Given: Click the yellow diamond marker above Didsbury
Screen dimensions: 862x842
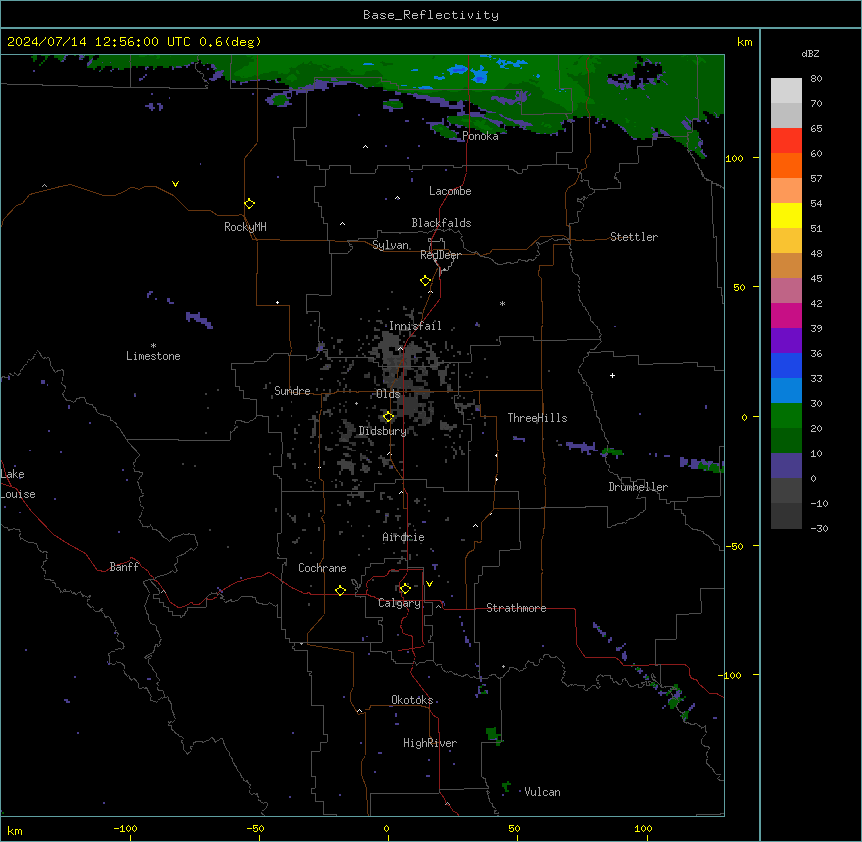Looking at the screenshot, I should tap(389, 417).
